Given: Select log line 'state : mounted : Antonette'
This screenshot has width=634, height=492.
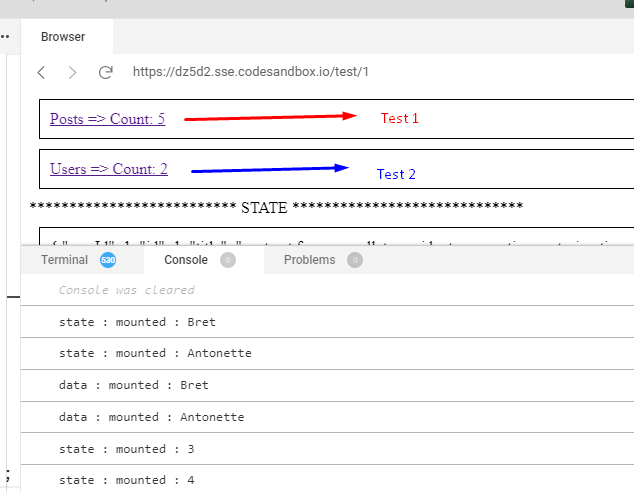Looking at the screenshot, I should pos(155,353).
